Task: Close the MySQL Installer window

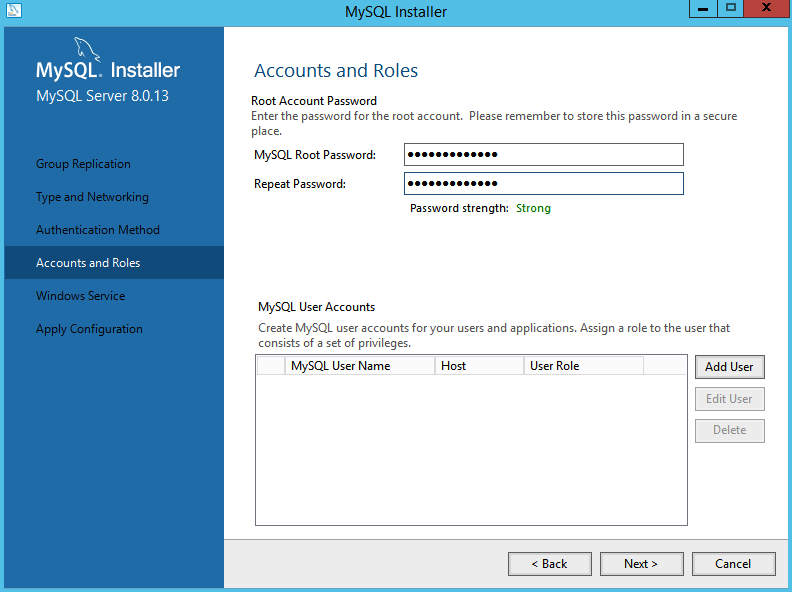Action: (x=764, y=9)
